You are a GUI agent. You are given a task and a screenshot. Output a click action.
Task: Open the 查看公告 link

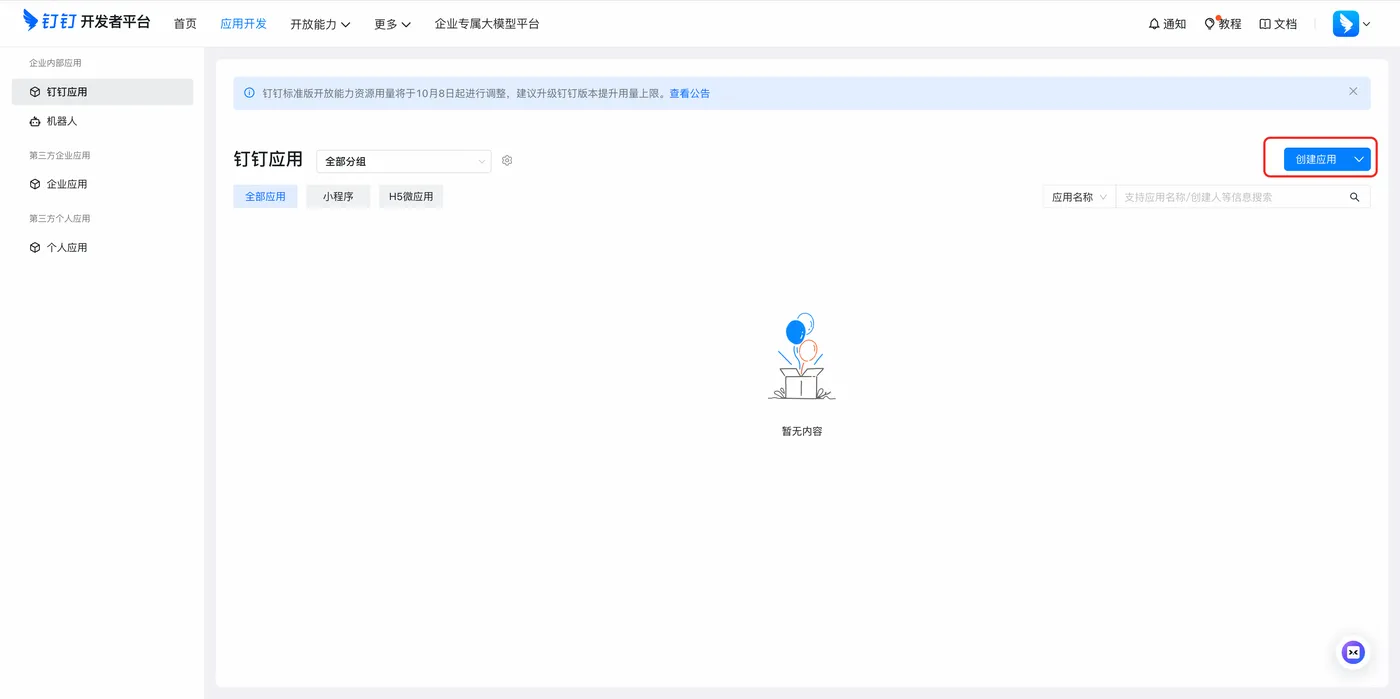point(690,93)
